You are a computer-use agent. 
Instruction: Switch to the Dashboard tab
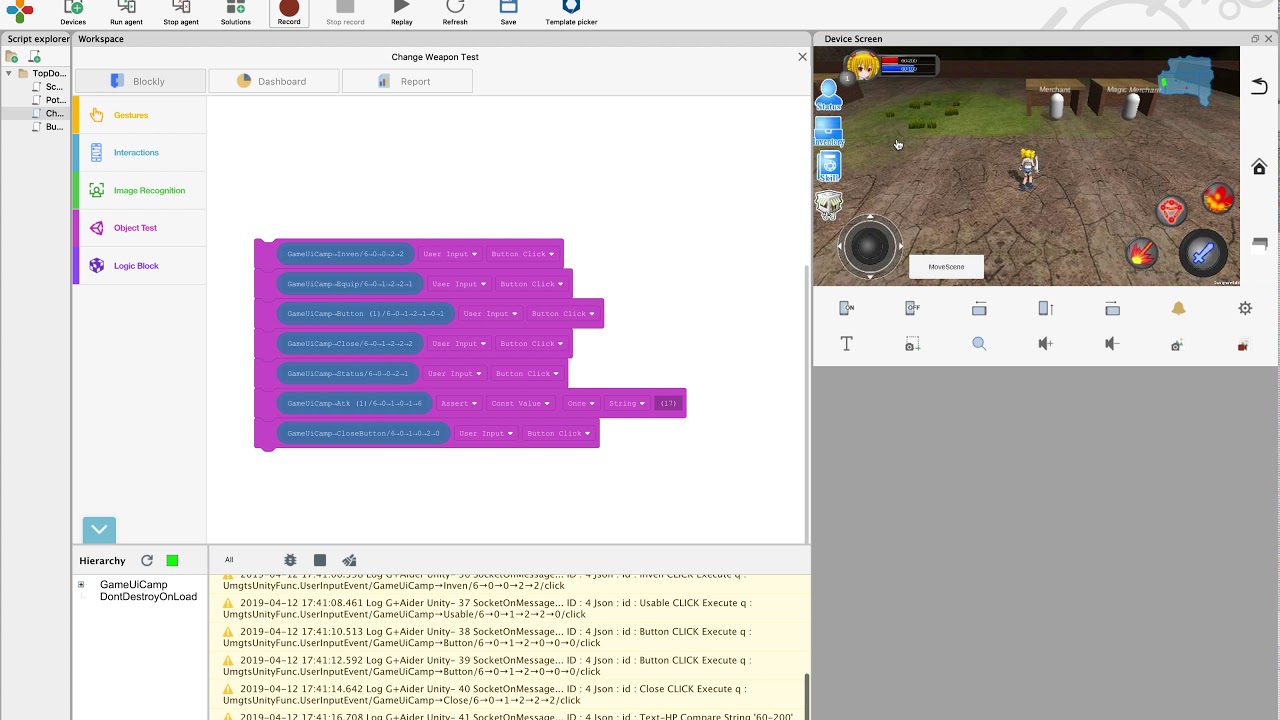[x=273, y=81]
